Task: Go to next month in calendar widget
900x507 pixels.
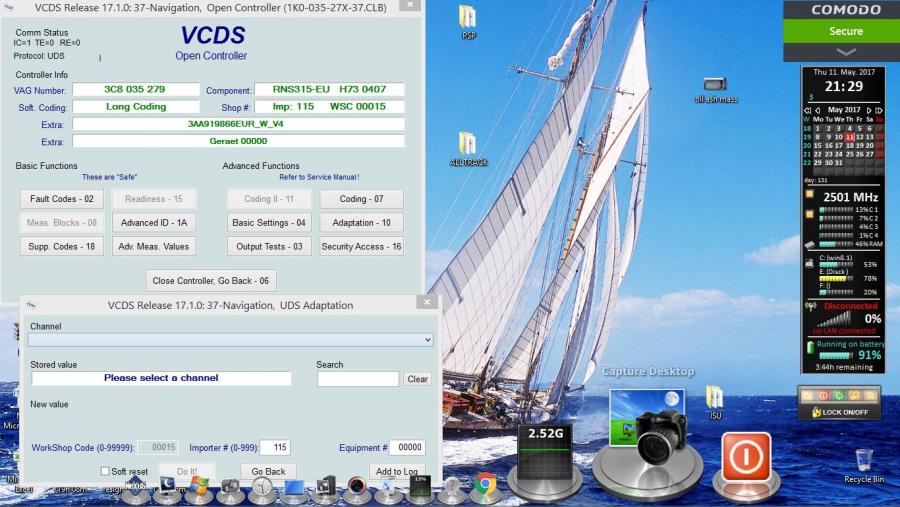Action: (868, 110)
